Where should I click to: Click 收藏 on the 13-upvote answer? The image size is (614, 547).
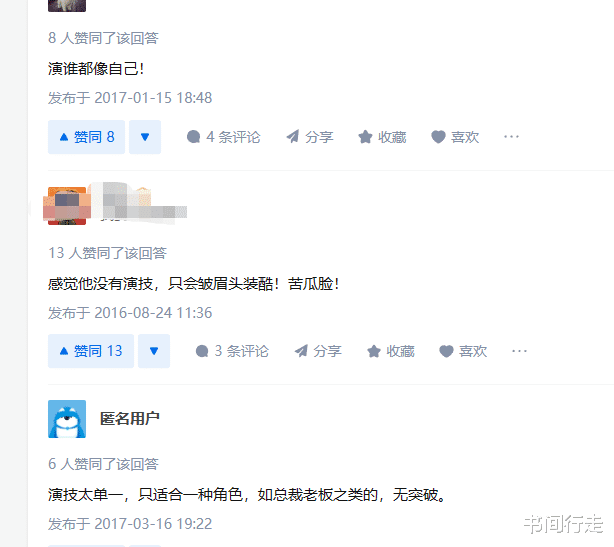tap(391, 351)
